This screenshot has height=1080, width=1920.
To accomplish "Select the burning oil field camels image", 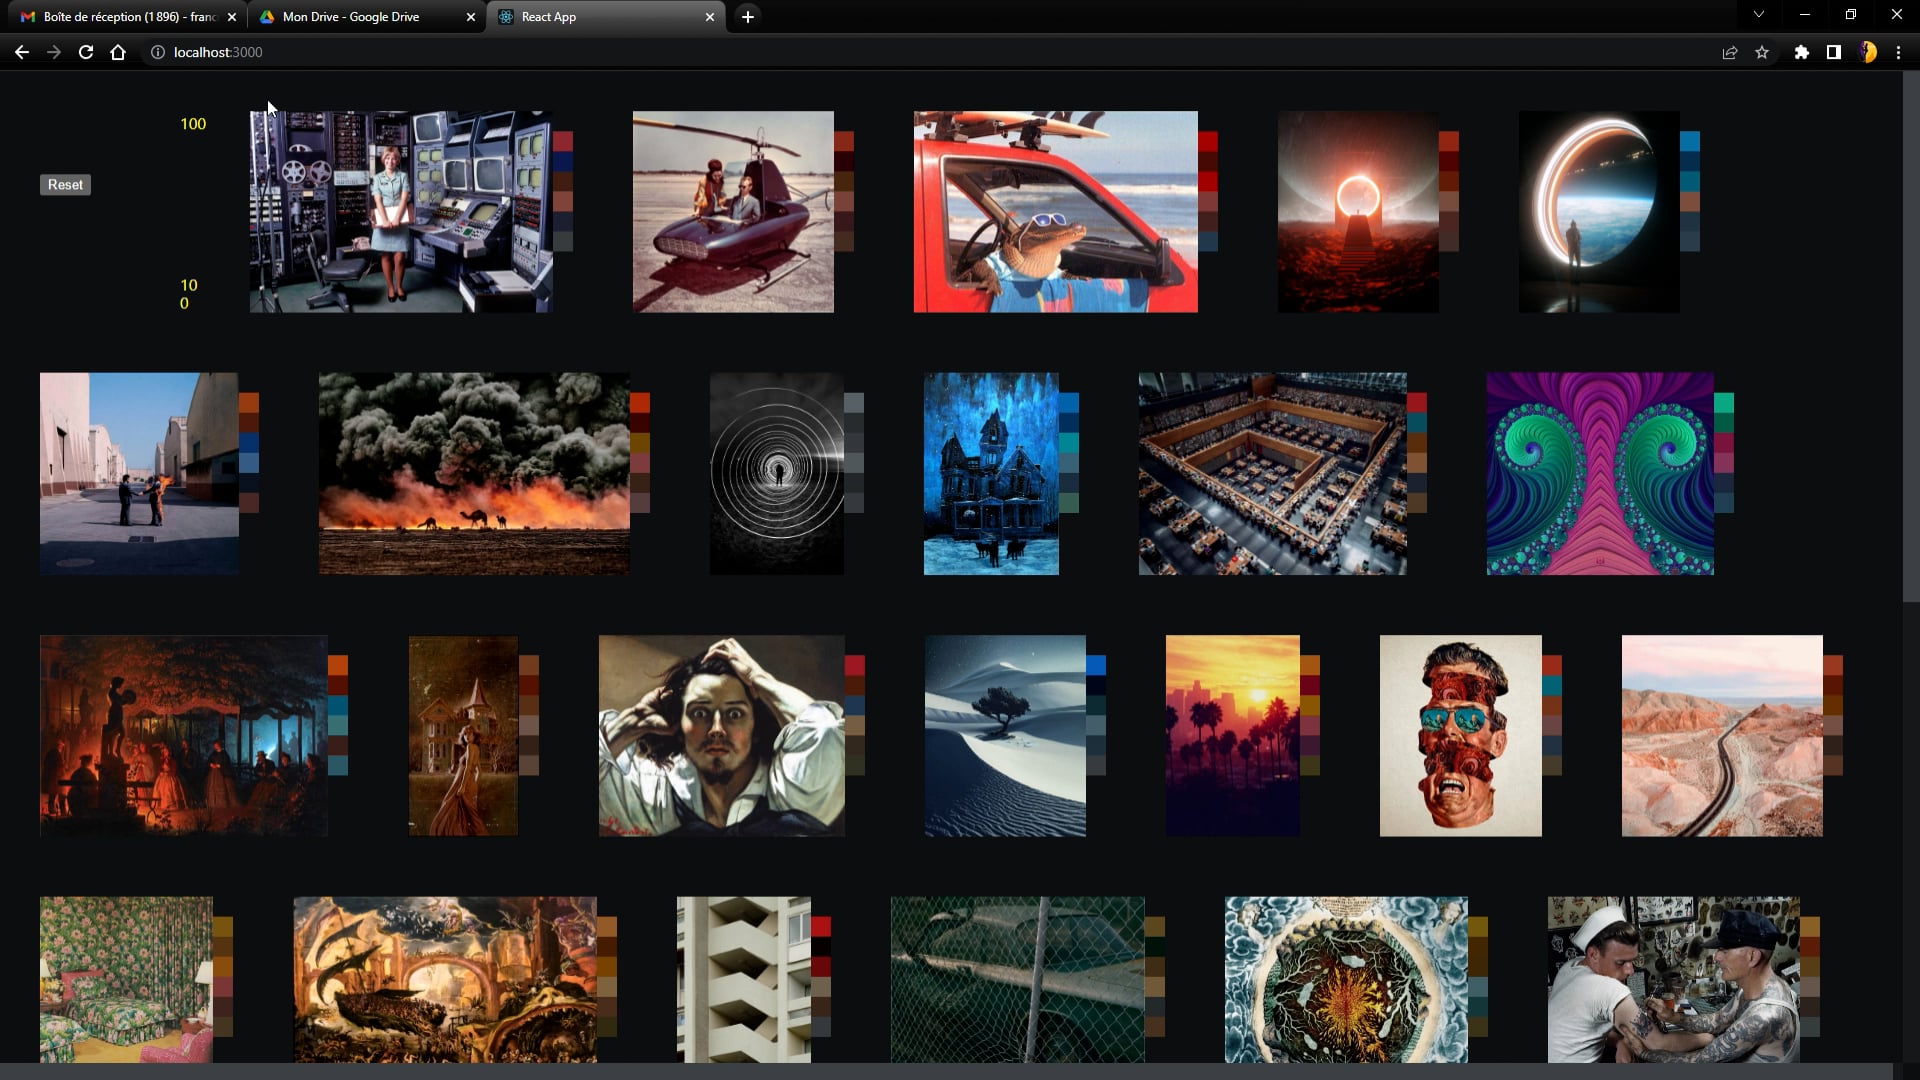I will [474, 474].
